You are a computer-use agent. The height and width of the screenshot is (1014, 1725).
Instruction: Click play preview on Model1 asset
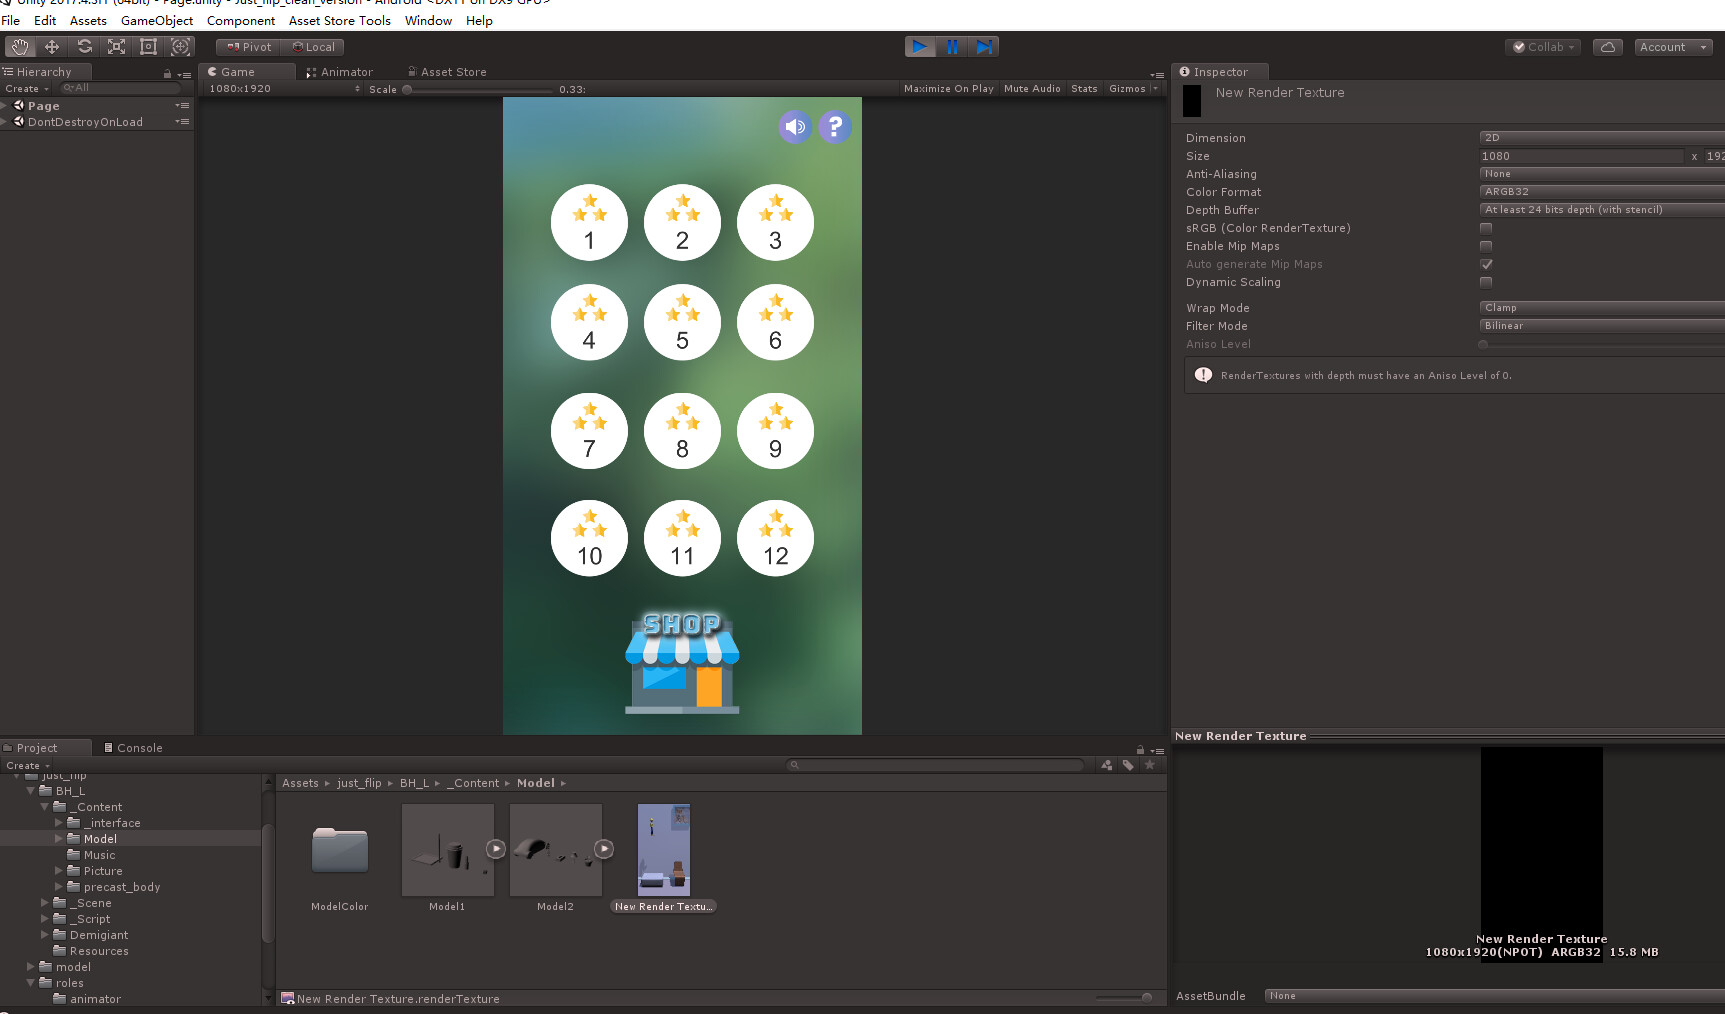[x=496, y=849]
